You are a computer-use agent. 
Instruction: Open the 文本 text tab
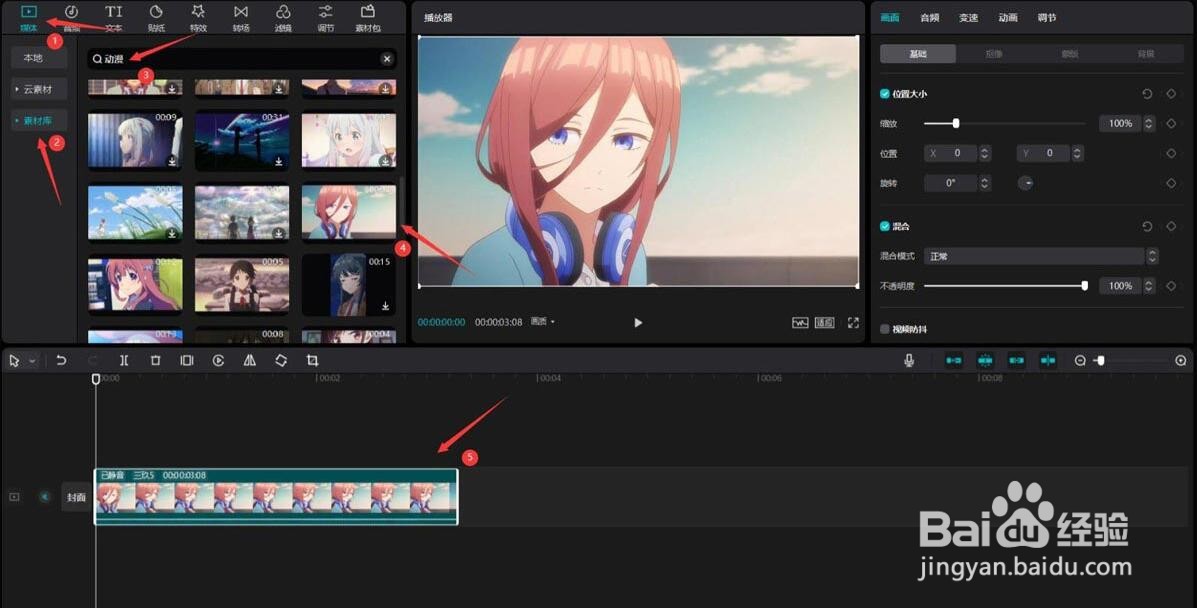(x=114, y=18)
